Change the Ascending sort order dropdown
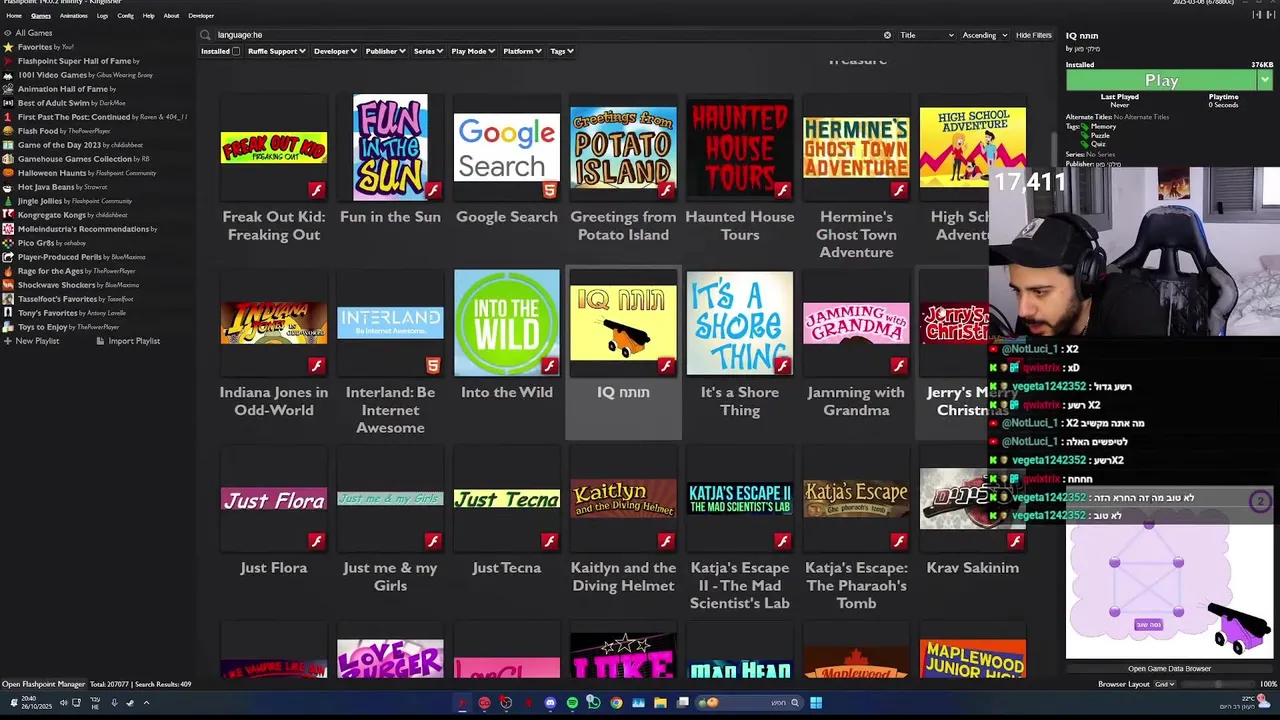This screenshot has height=720, width=1280. tap(985, 35)
